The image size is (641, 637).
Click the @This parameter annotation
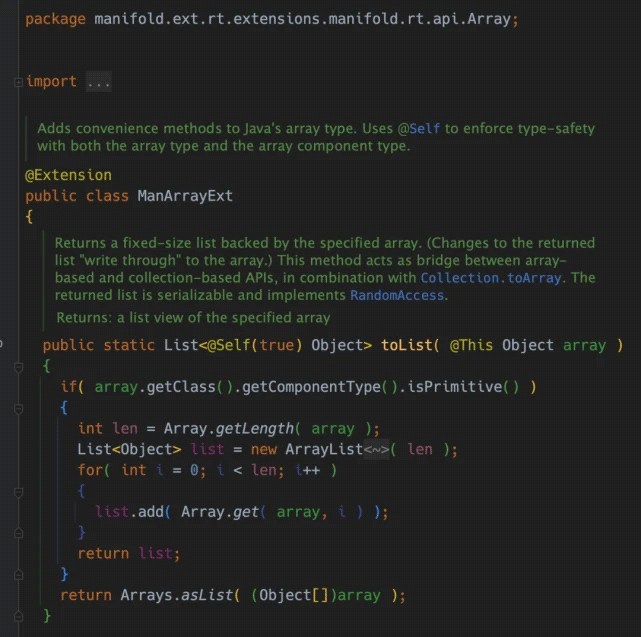[x=471, y=345]
